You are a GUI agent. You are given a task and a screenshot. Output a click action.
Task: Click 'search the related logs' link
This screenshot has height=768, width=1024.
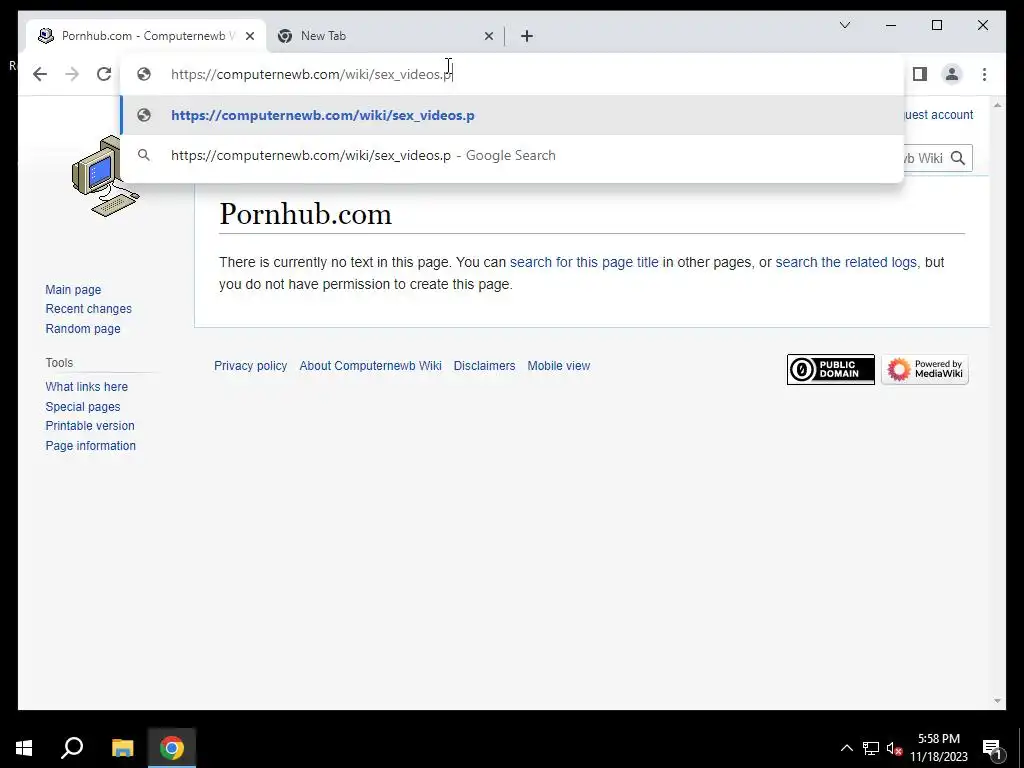[846, 262]
